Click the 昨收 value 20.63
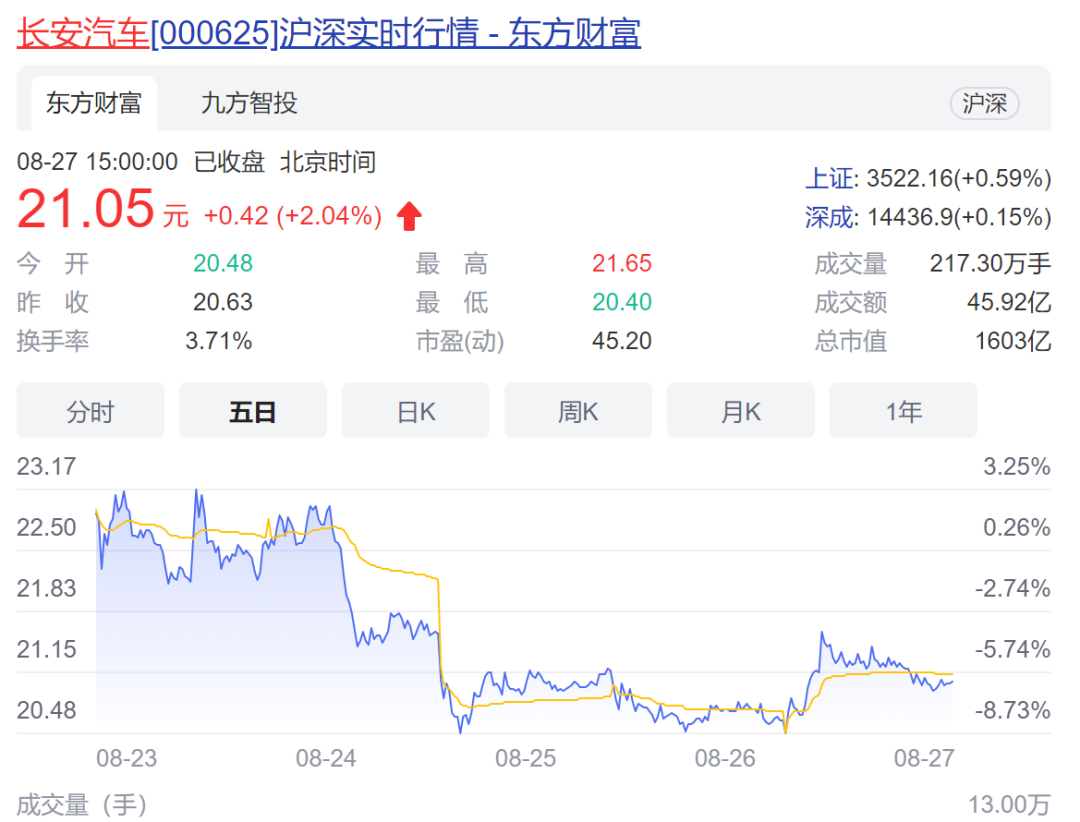 pyautogui.click(x=222, y=302)
